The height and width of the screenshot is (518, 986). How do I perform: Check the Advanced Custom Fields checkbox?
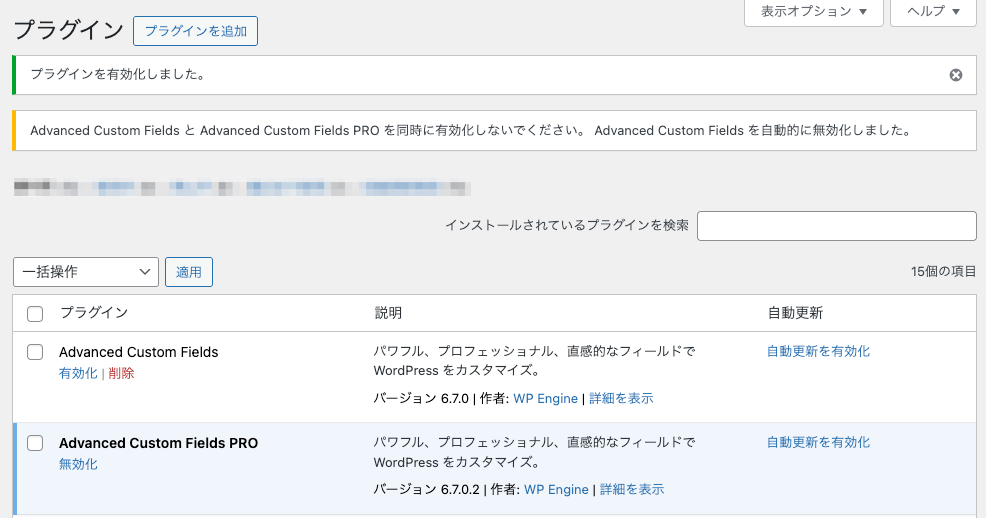[35, 352]
